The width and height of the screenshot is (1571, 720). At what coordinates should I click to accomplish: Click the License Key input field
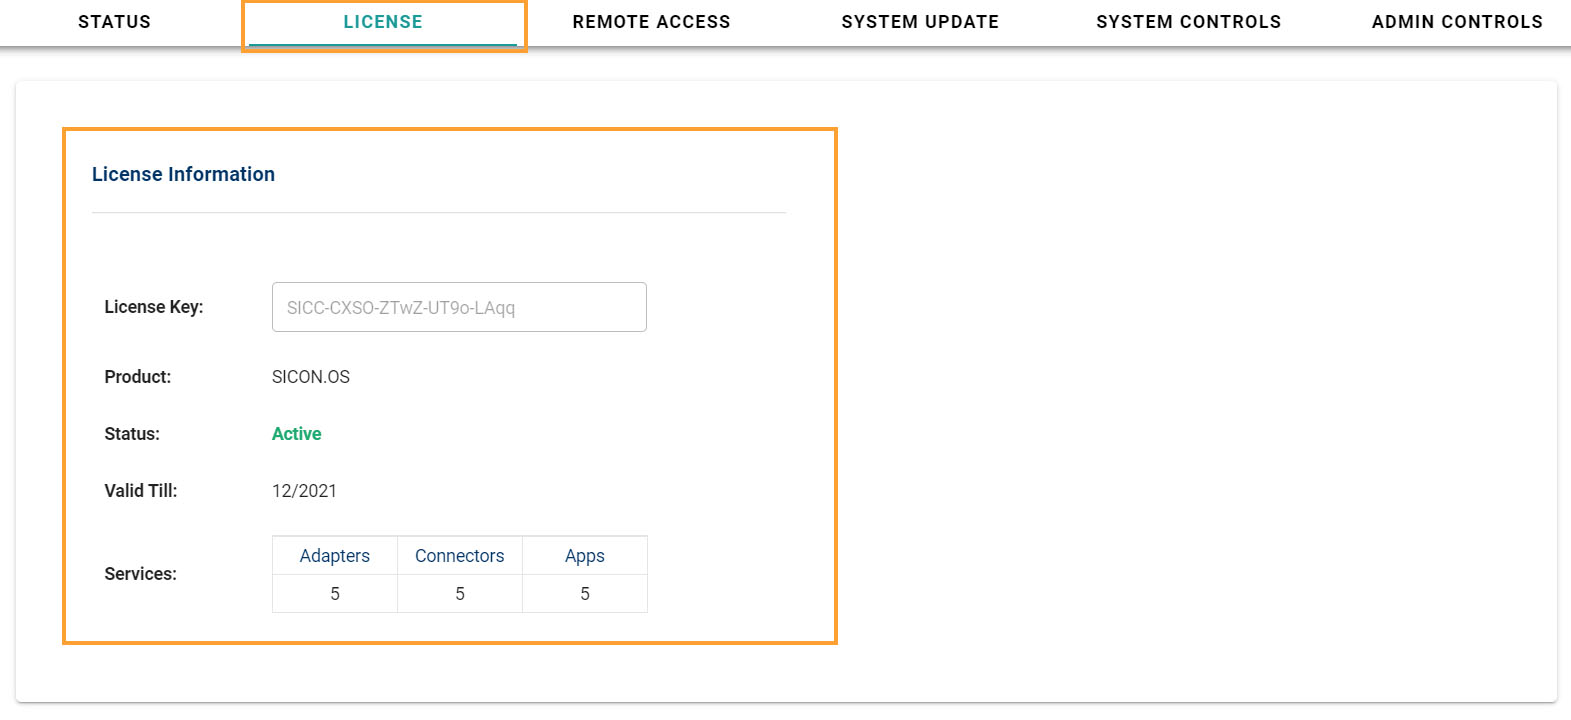459,307
